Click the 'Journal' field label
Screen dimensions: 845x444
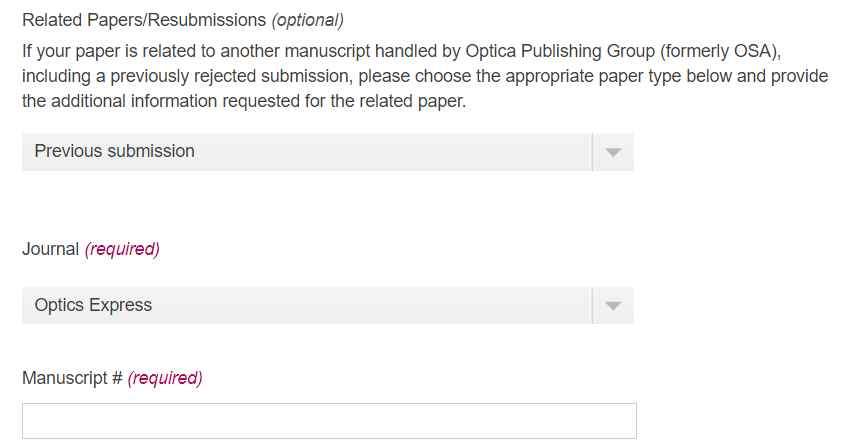click(50, 249)
